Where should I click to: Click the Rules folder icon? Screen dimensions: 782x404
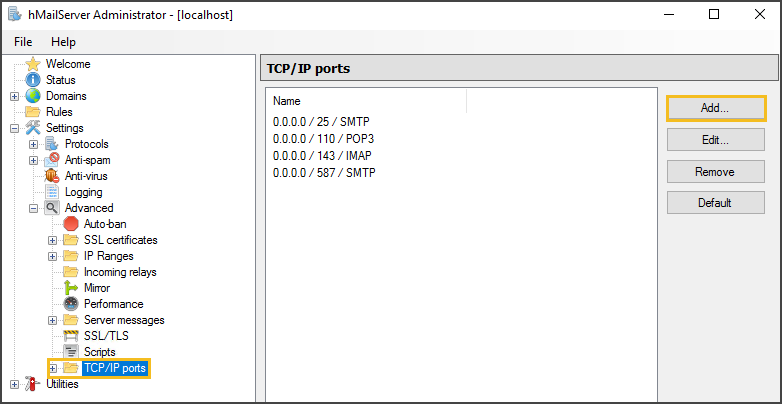pyautogui.click(x=33, y=112)
